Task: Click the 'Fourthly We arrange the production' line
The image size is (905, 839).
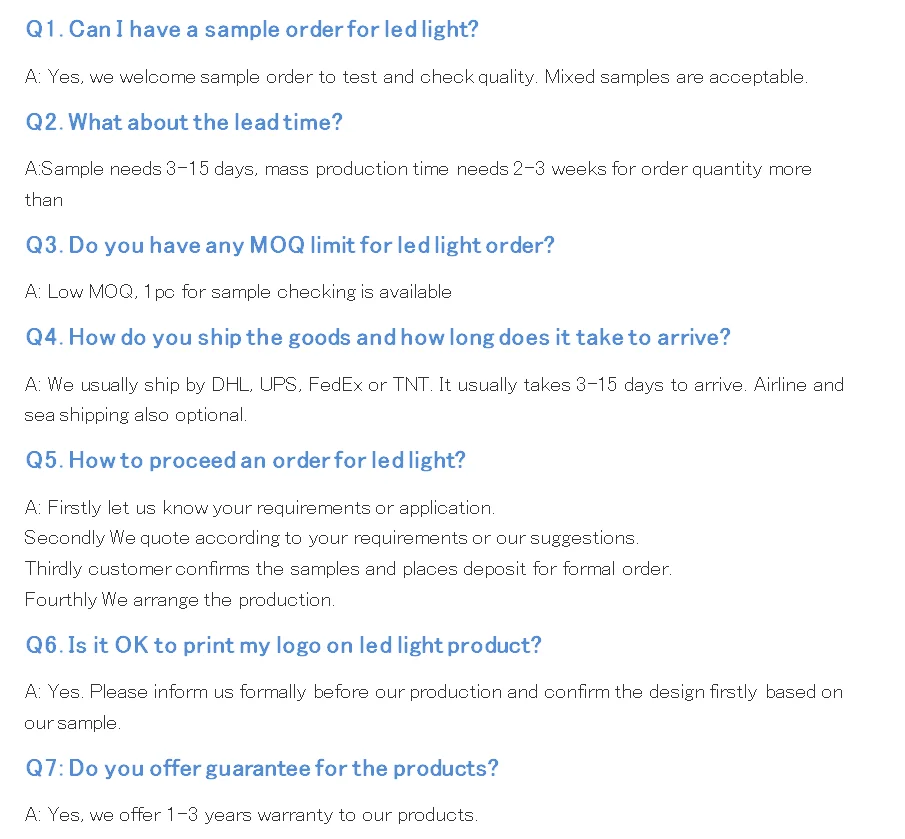Action: click(x=179, y=600)
